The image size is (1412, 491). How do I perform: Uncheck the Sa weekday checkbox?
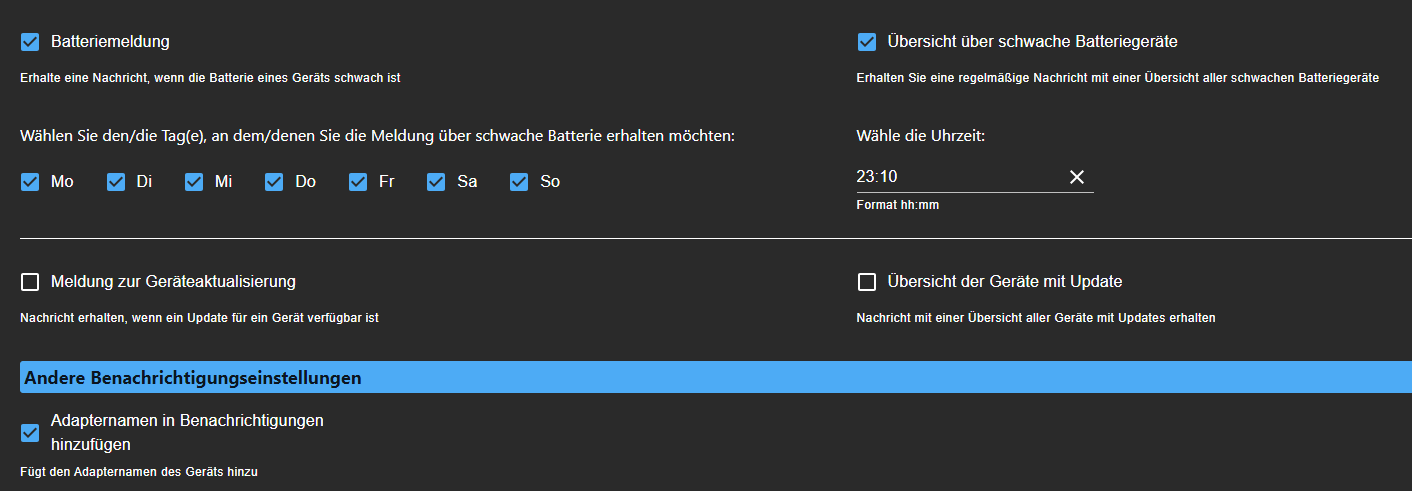click(x=436, y=182)
